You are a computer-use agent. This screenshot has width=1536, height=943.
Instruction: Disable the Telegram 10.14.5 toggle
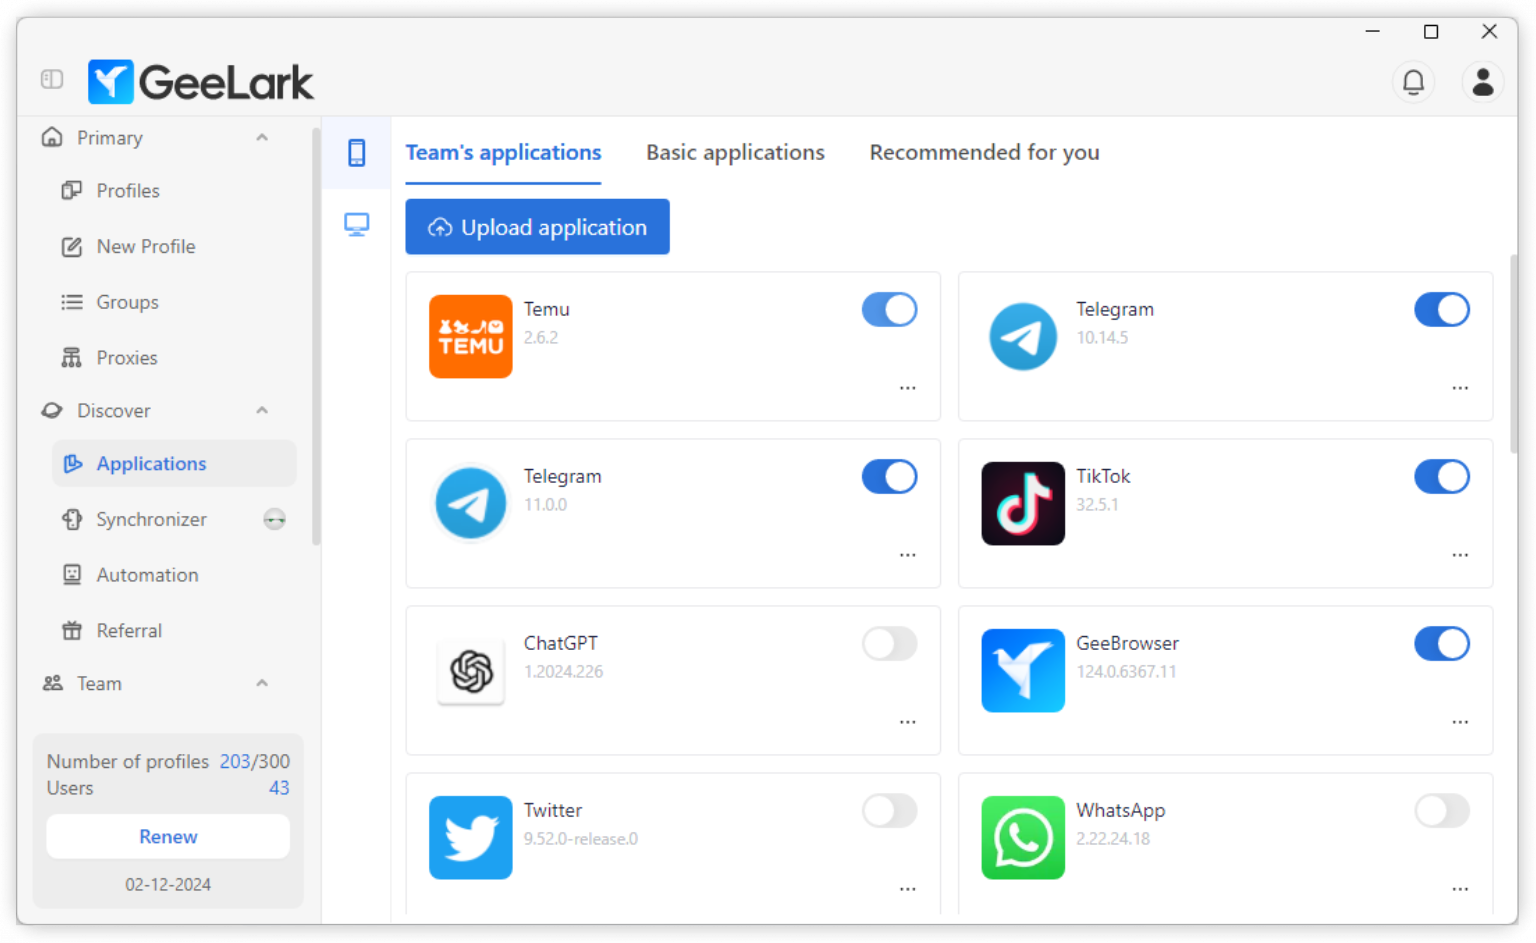coord(1442,310)
